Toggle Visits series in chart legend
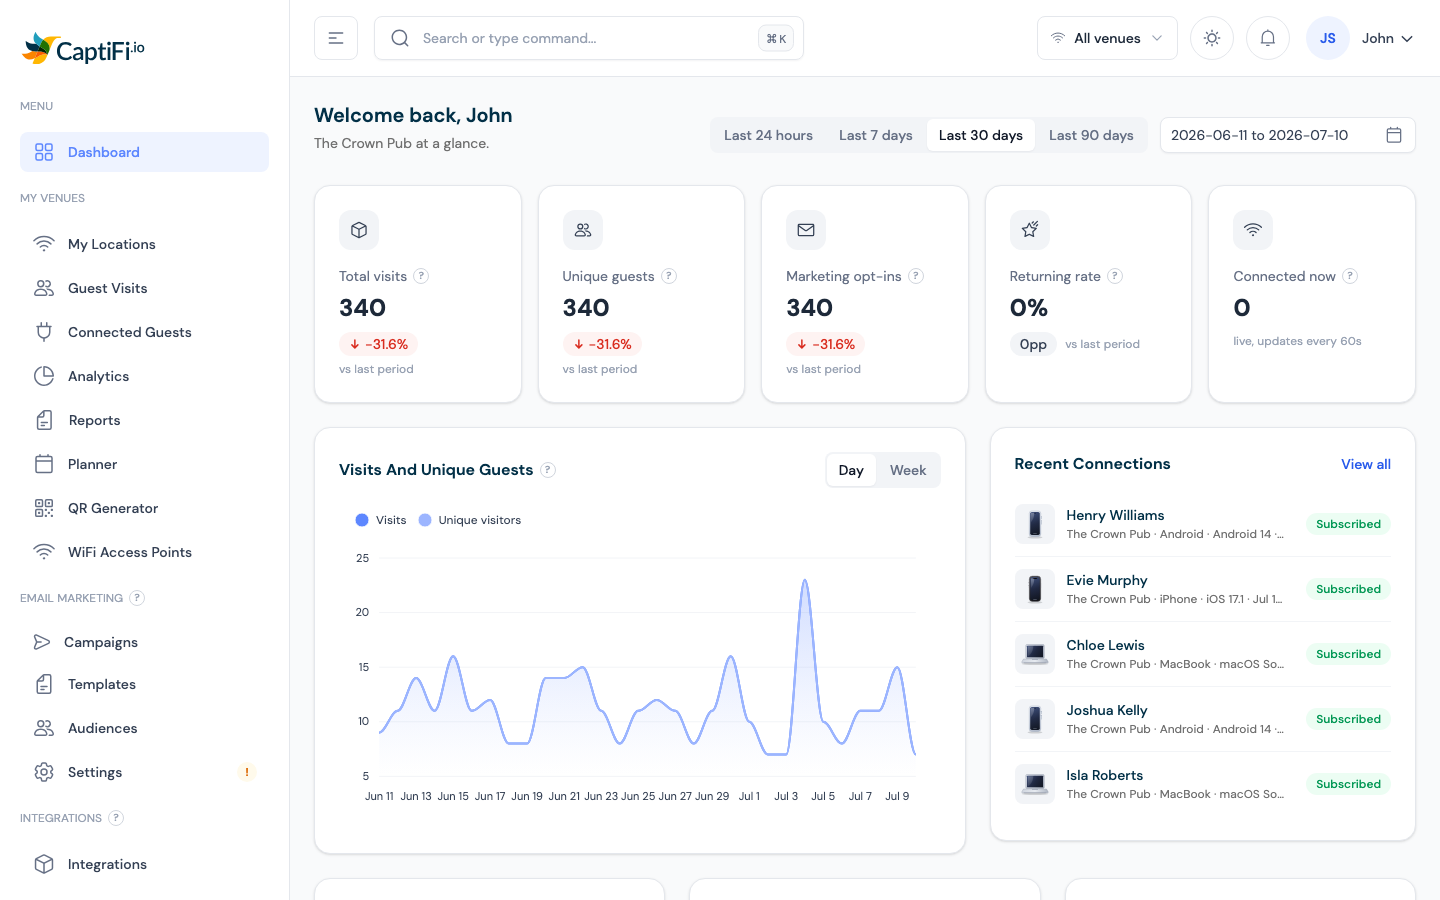 (x=381, y=520)
